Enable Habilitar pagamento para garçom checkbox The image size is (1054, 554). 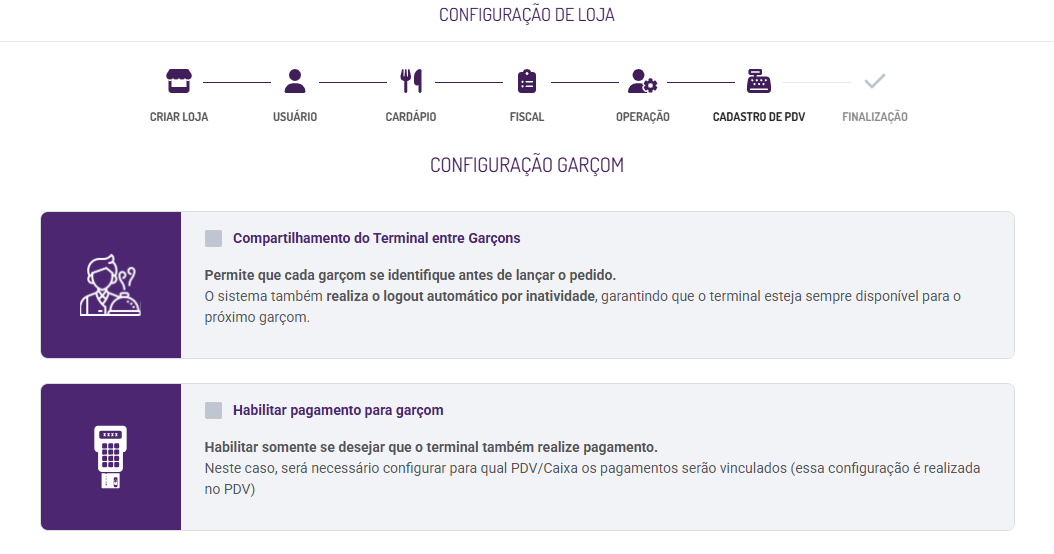[x=213, y=411]
